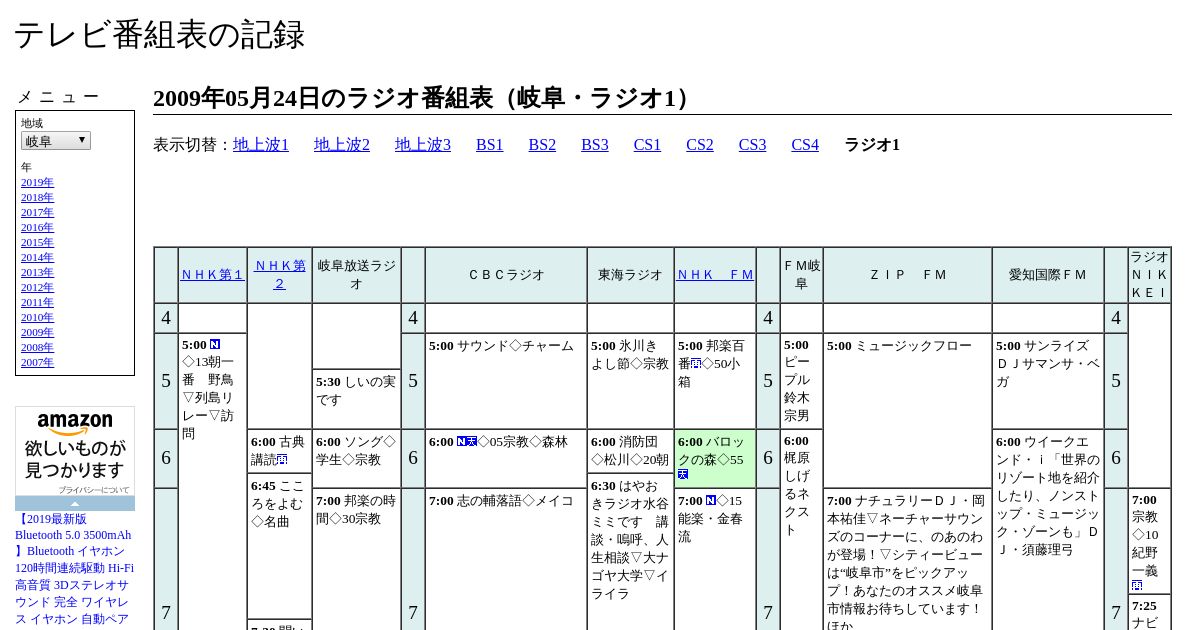Click the 愛知国際ＦＭ column header
This screenshot has width=1200, height=630.
[1048, 275]
